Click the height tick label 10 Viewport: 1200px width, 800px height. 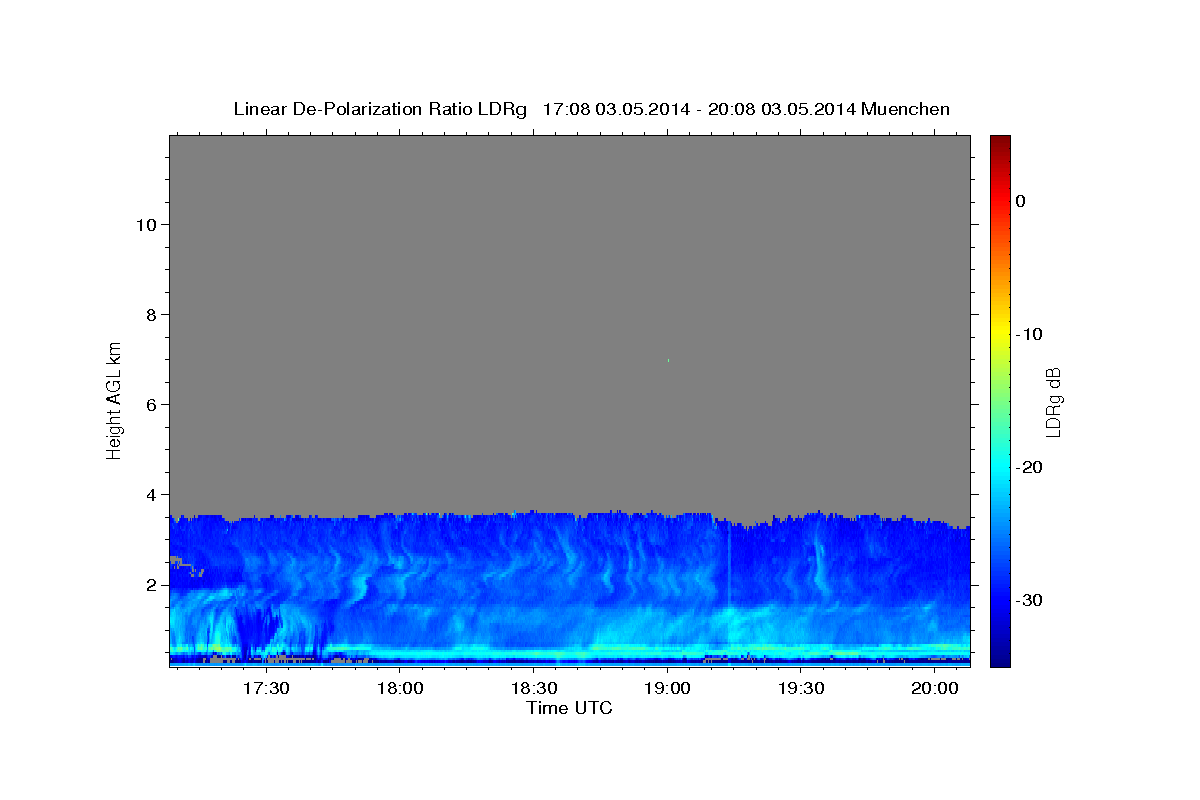click(145, 224)
